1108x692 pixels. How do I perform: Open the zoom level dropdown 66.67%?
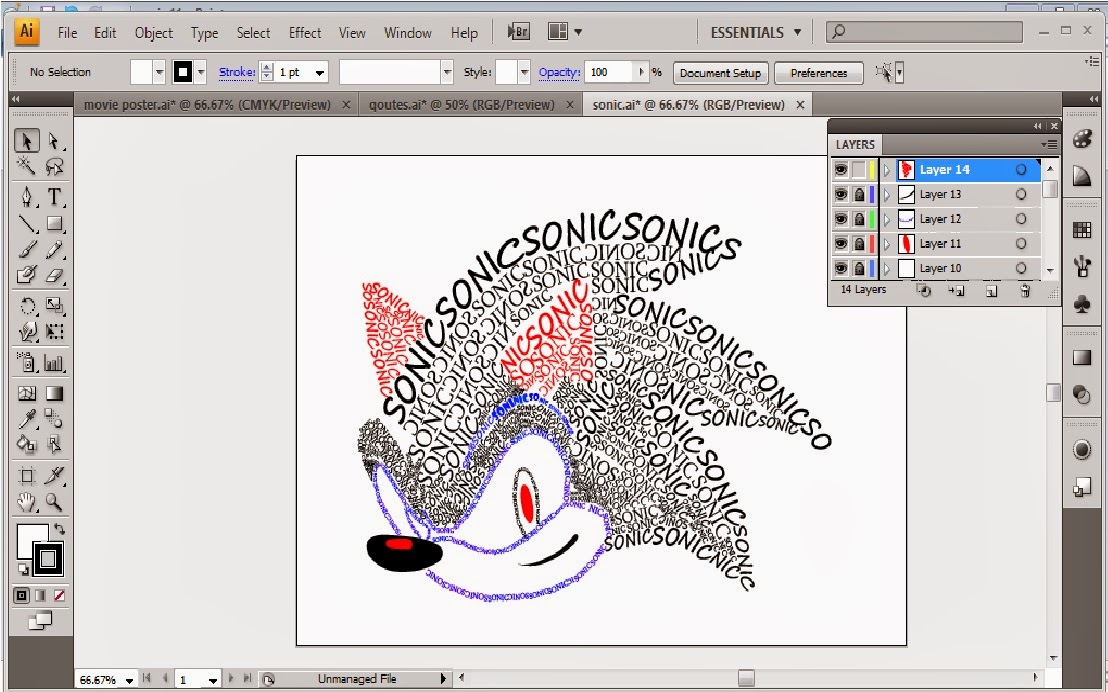[129, 680]
